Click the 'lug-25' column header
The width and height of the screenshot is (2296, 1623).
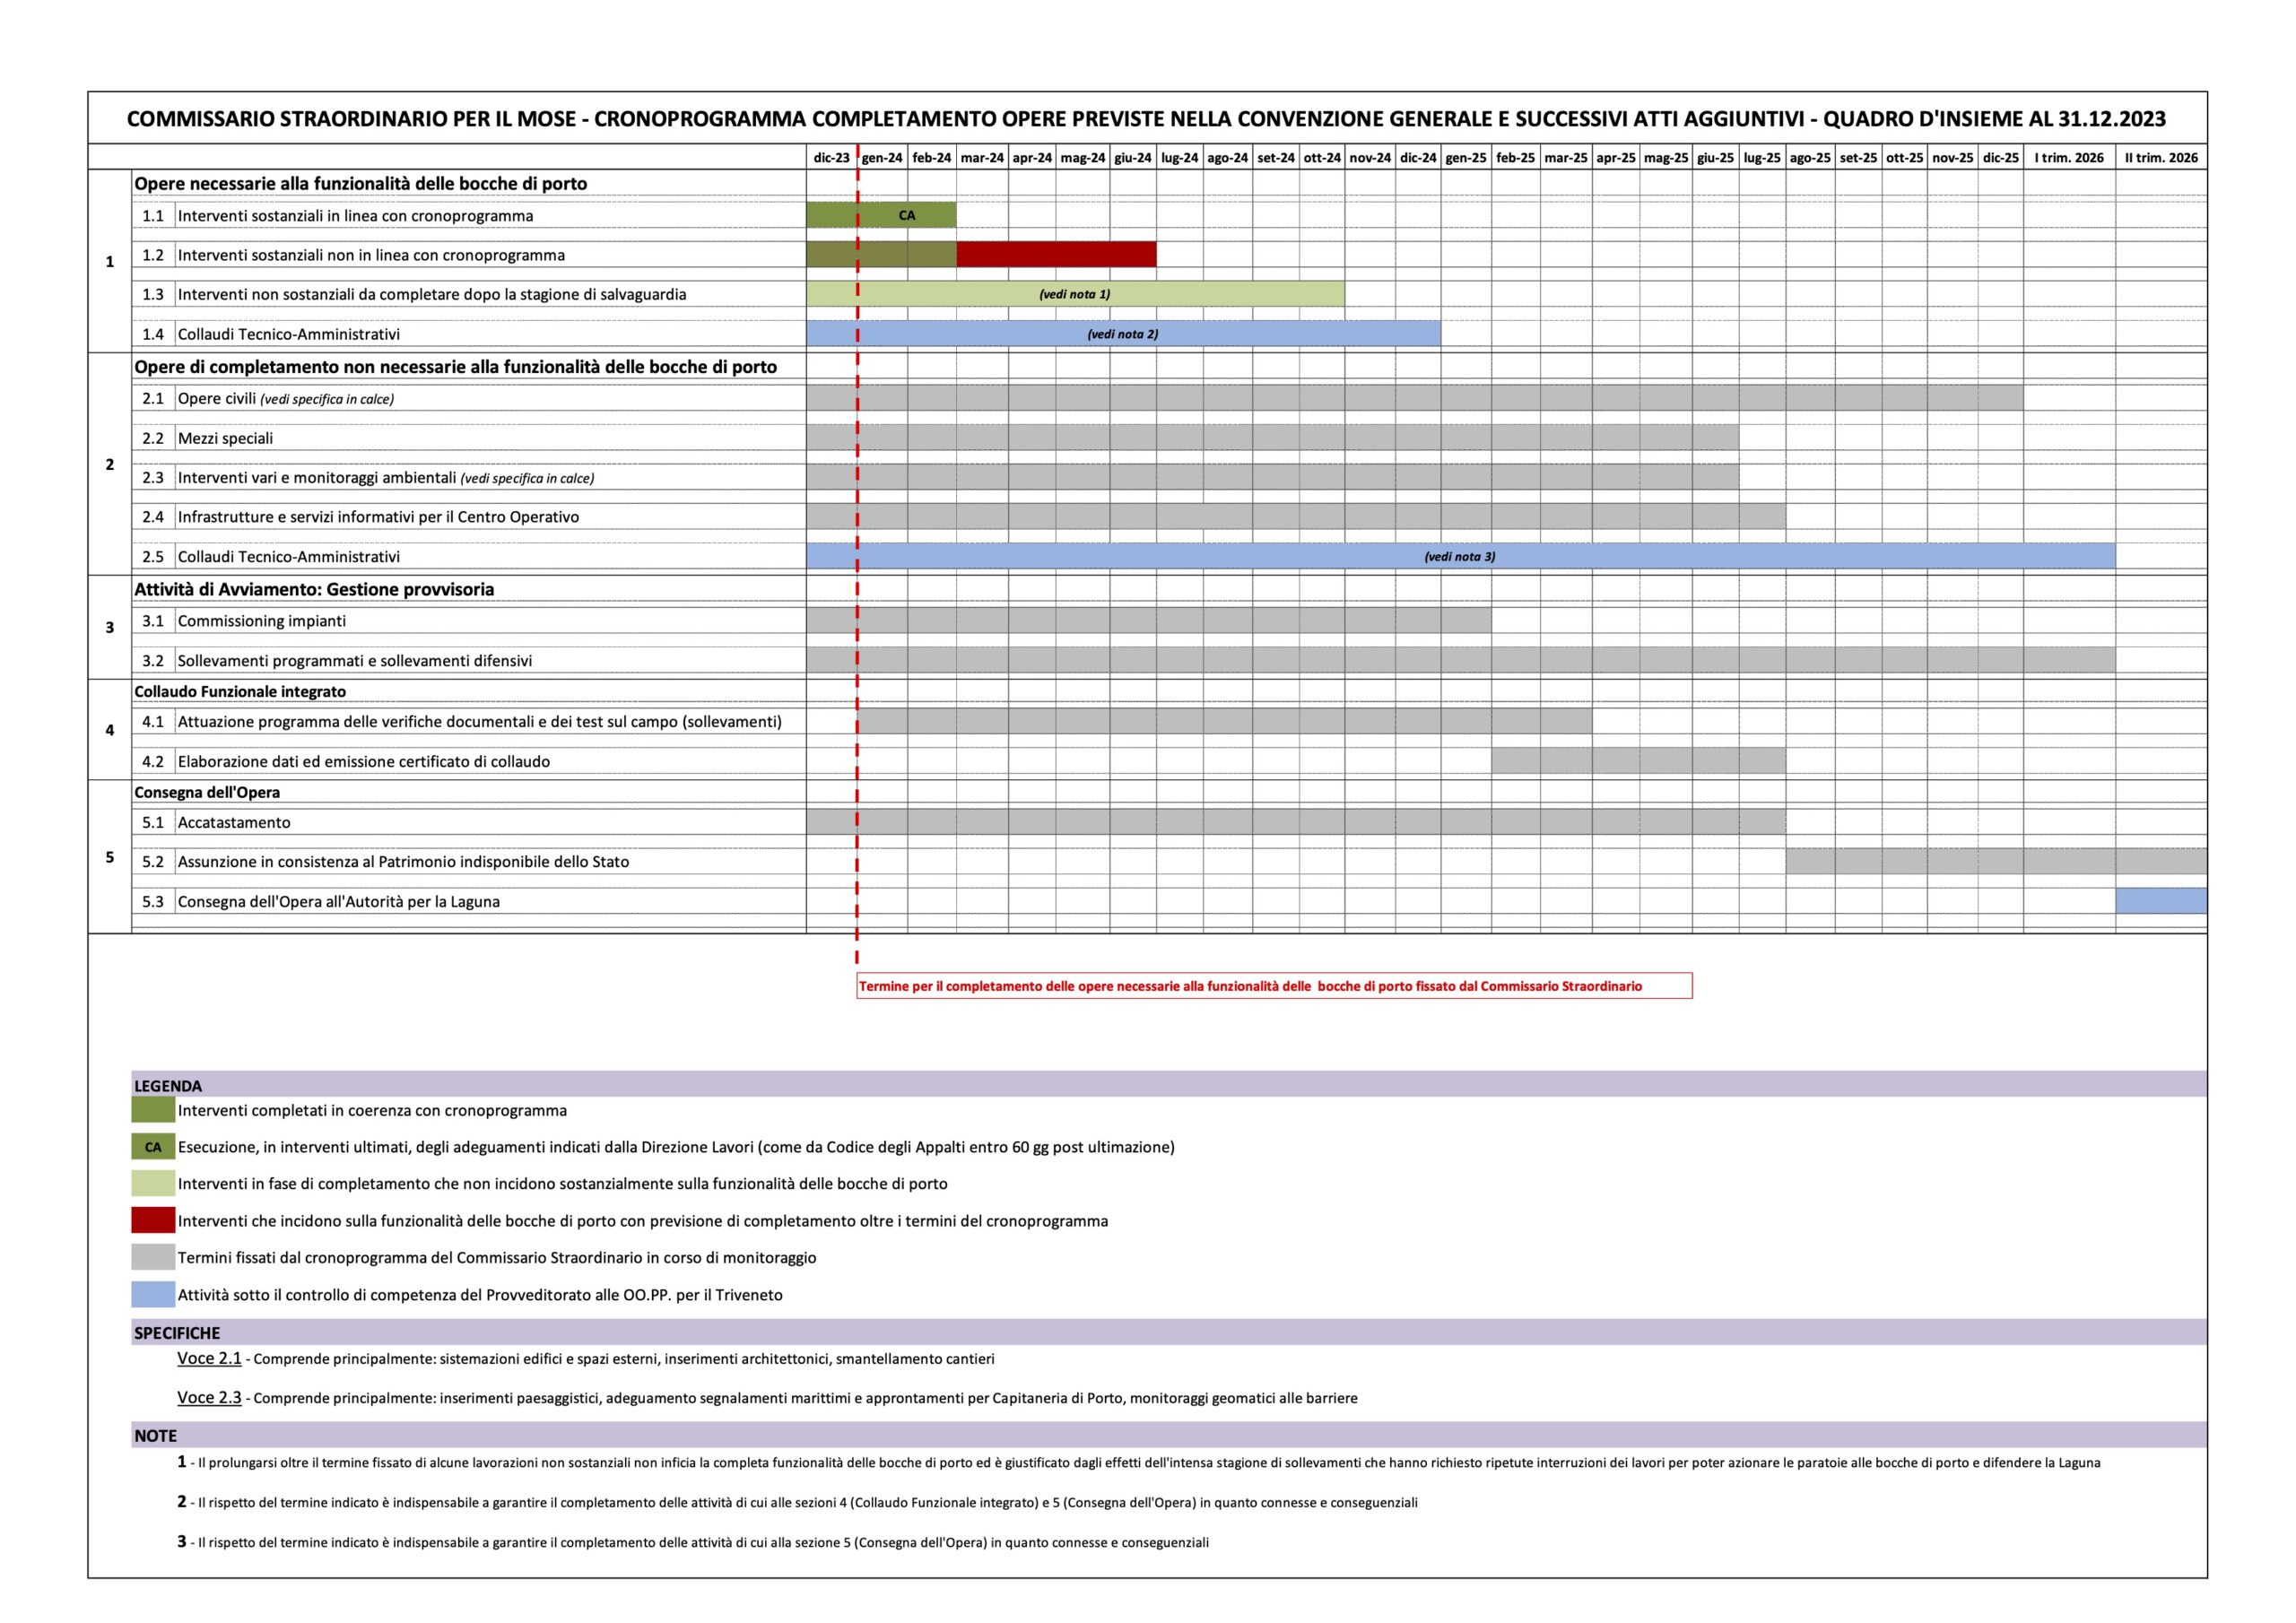(1762, 157)
